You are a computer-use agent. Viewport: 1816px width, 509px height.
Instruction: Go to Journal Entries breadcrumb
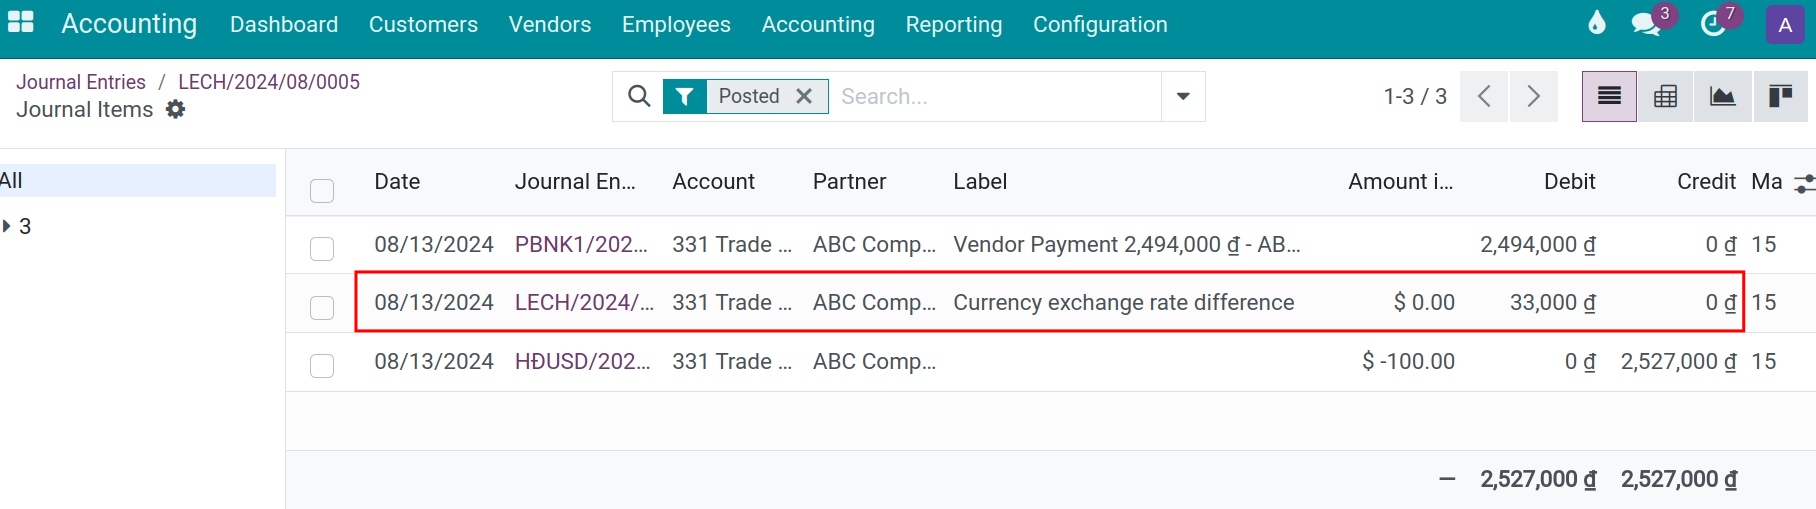(81, 82)
